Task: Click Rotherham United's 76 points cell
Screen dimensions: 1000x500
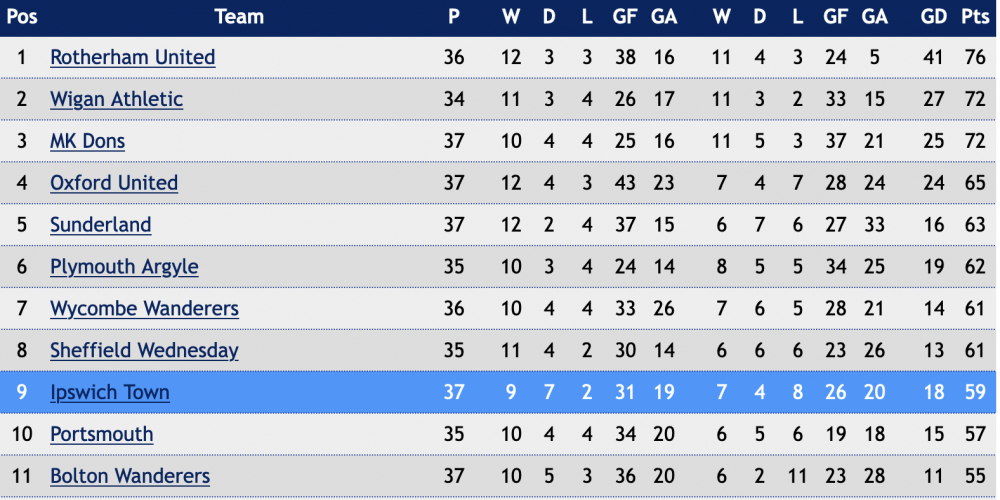Action: pos(975,57)
